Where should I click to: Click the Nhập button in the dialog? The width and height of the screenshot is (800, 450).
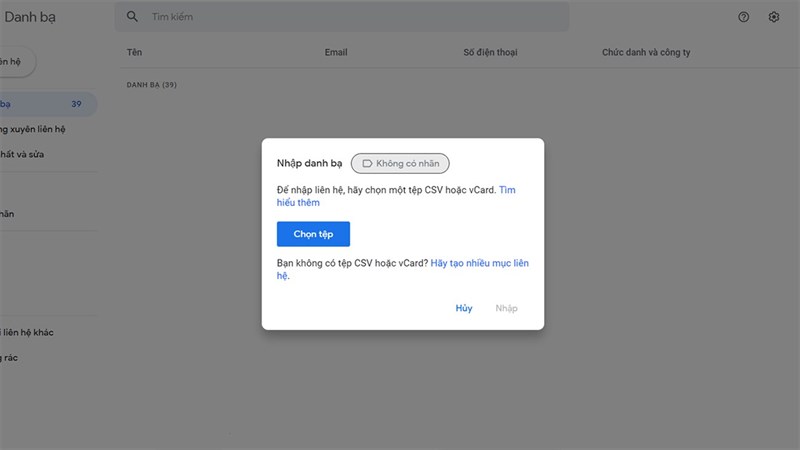[506, 308]
